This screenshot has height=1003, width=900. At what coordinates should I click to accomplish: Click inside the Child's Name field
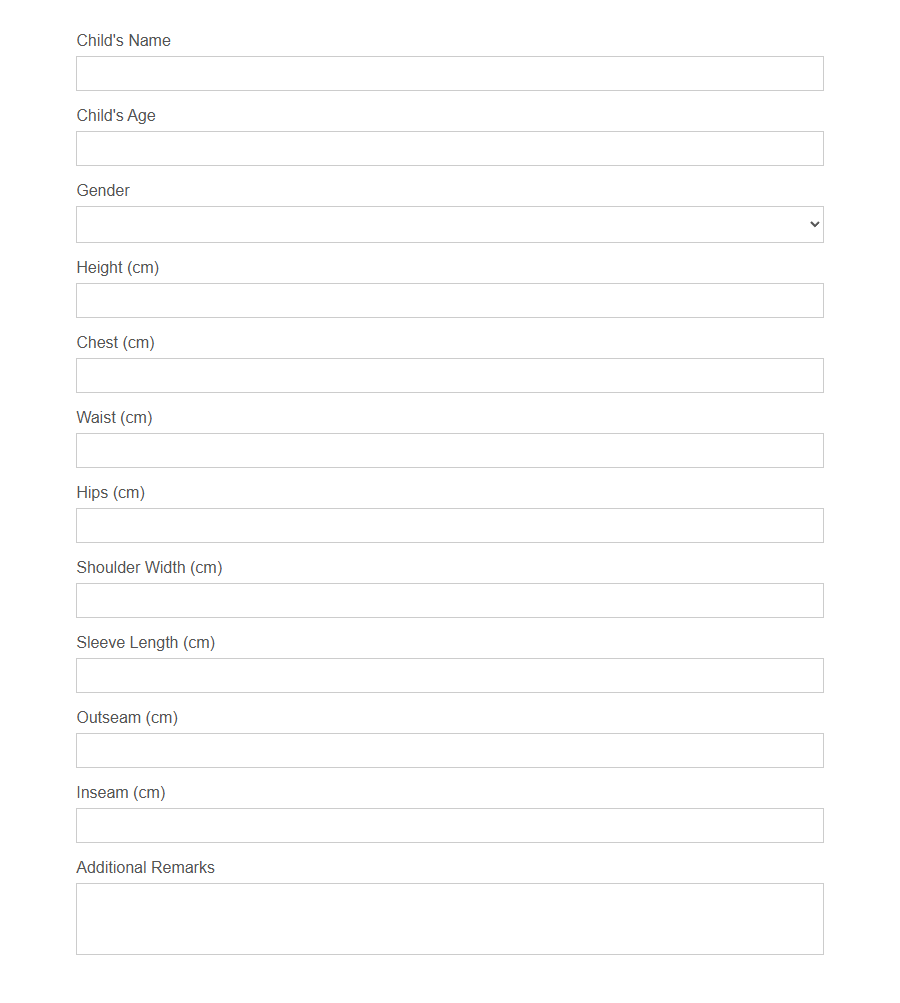coord(450,73)
